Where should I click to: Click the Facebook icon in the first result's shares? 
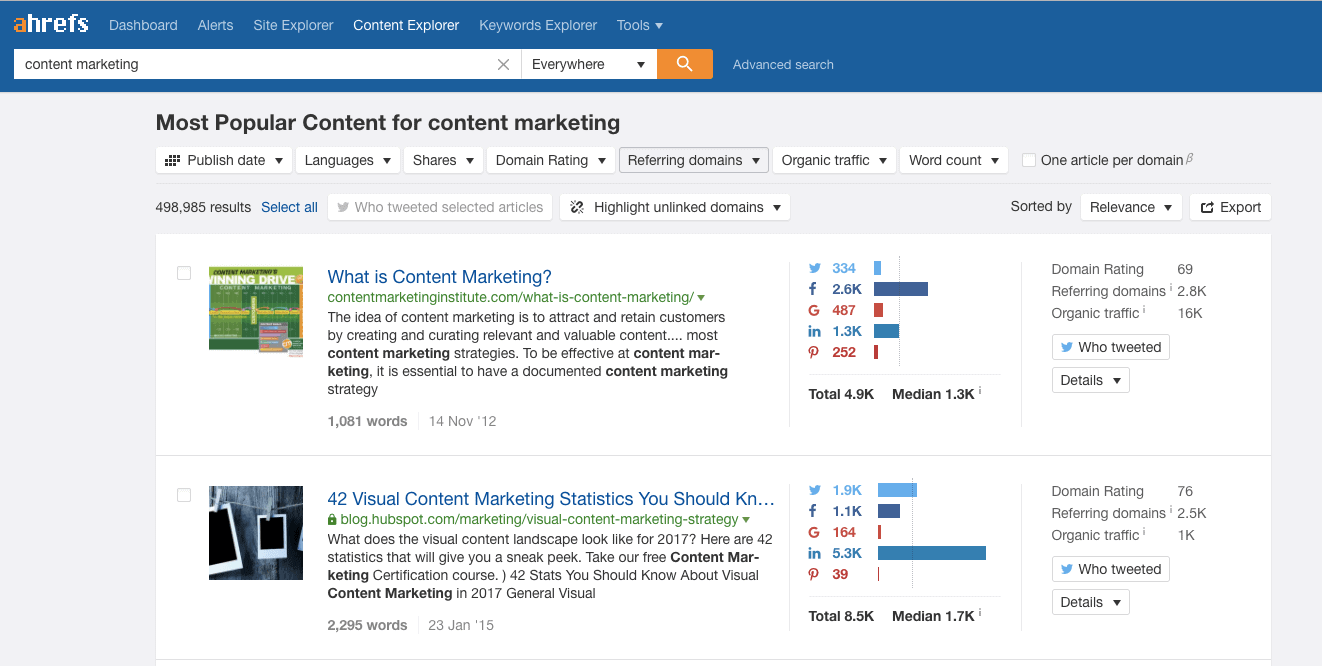pyautogui.click(x=814, y=289)
